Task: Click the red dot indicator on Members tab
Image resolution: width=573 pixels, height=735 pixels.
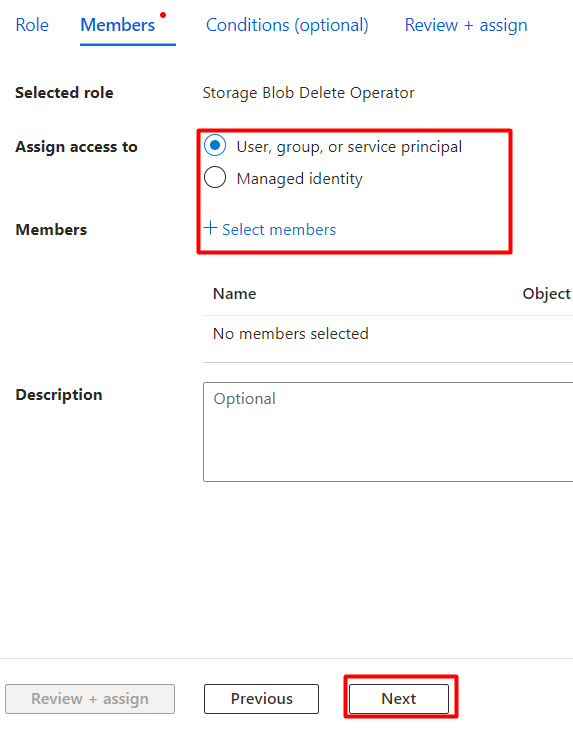Action: coord(163,15)
